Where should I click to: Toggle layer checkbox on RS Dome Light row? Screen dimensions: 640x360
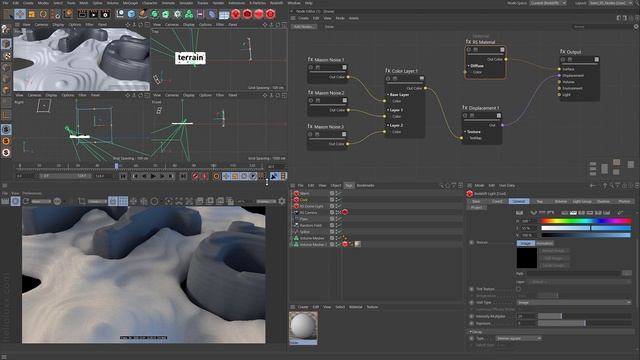332,206
